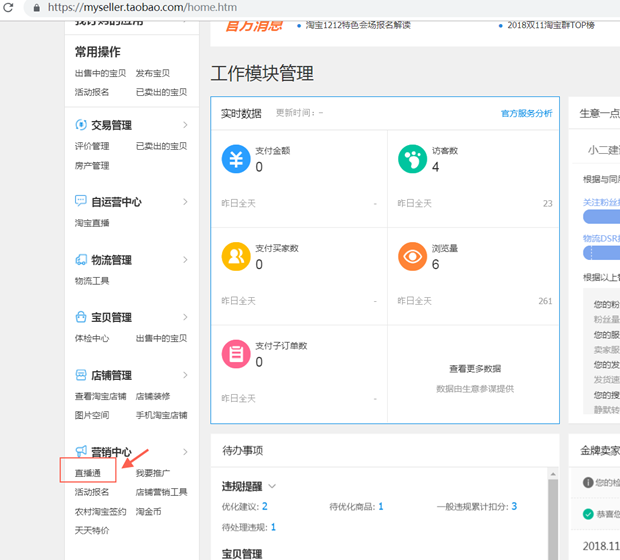This screenshot has height=560, width=620.
Task: Open 体检中心 menu item
Action: click(92, 338)
